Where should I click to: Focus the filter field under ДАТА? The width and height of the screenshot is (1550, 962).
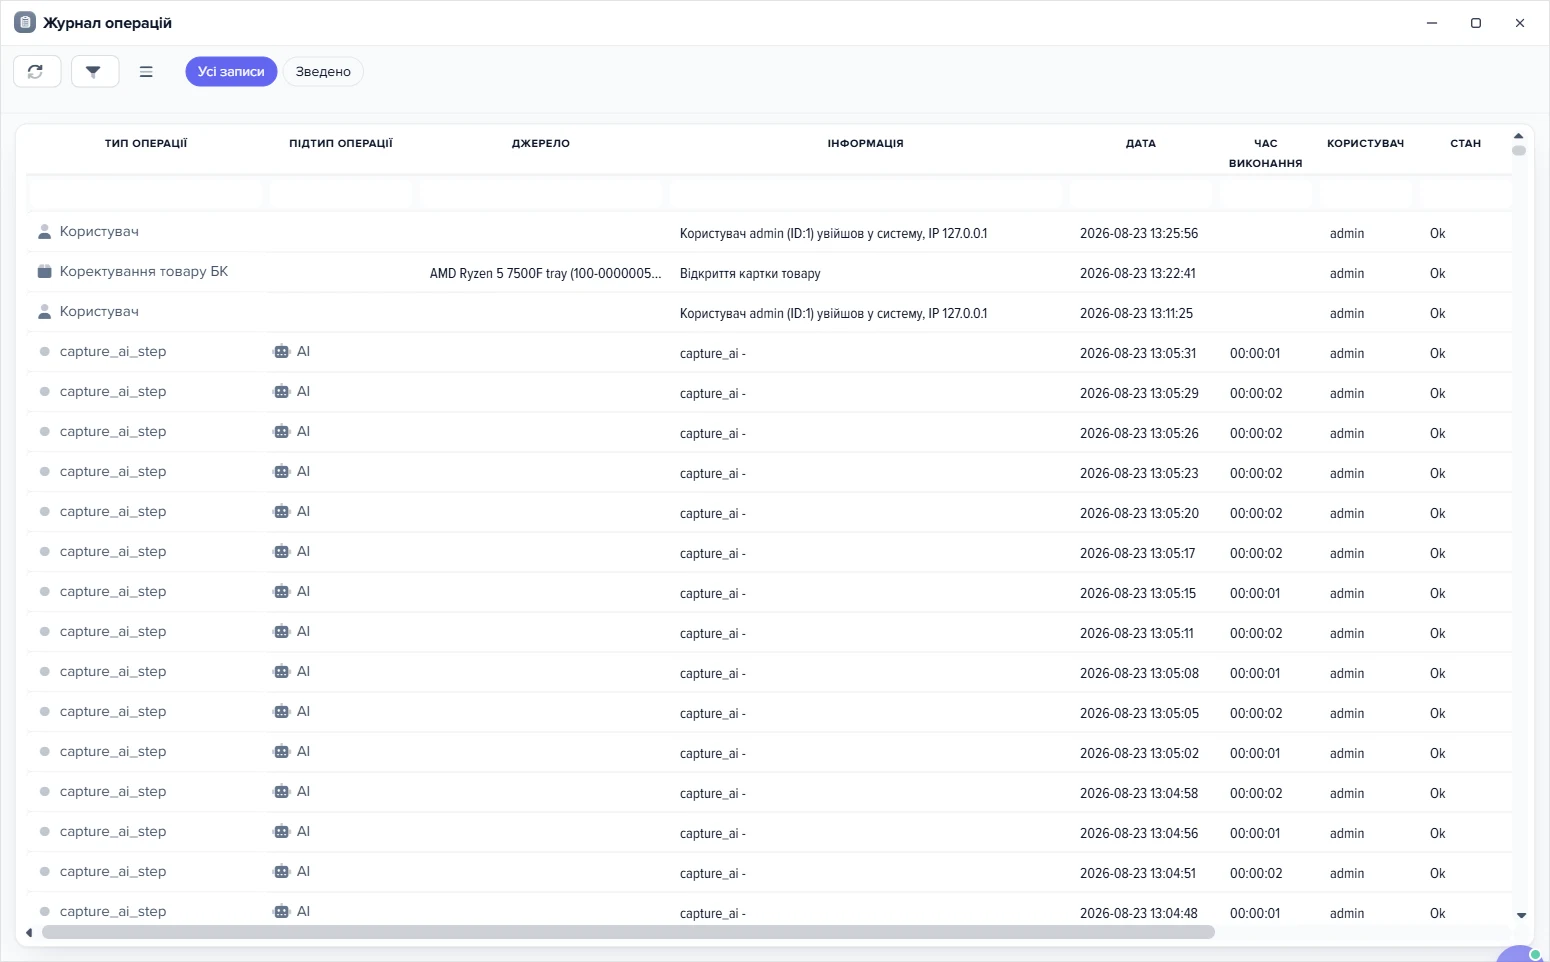click(1141, 193)
